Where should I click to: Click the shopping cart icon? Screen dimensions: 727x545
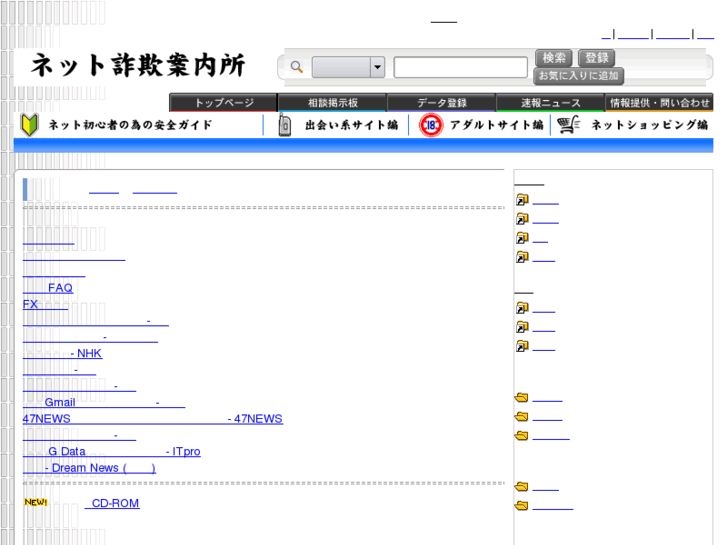568,125
